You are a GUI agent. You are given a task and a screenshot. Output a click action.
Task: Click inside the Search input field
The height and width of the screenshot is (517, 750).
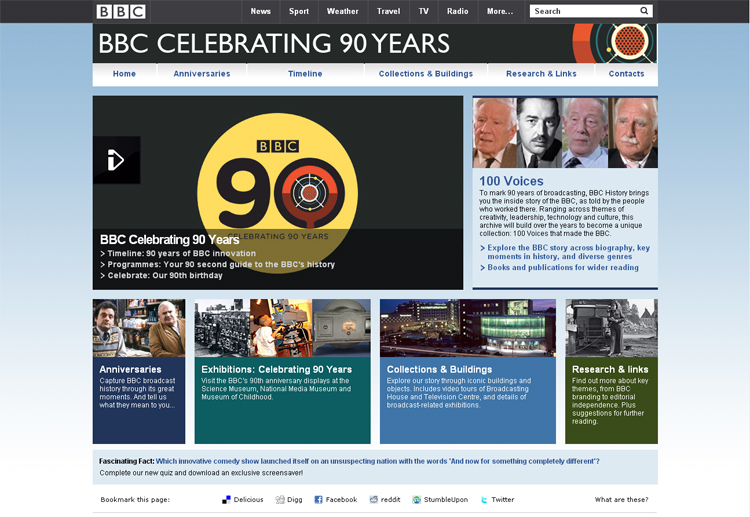tap(584, 12)
